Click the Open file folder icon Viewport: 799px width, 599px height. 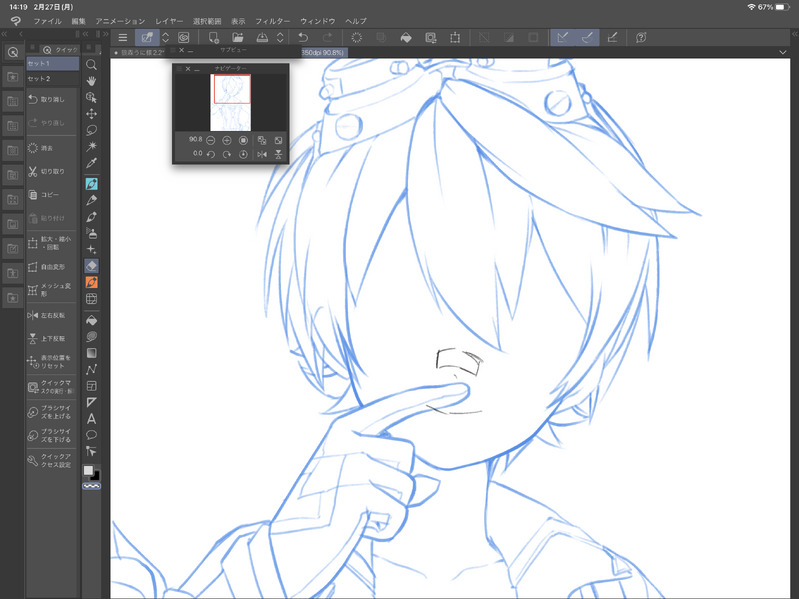237,38
